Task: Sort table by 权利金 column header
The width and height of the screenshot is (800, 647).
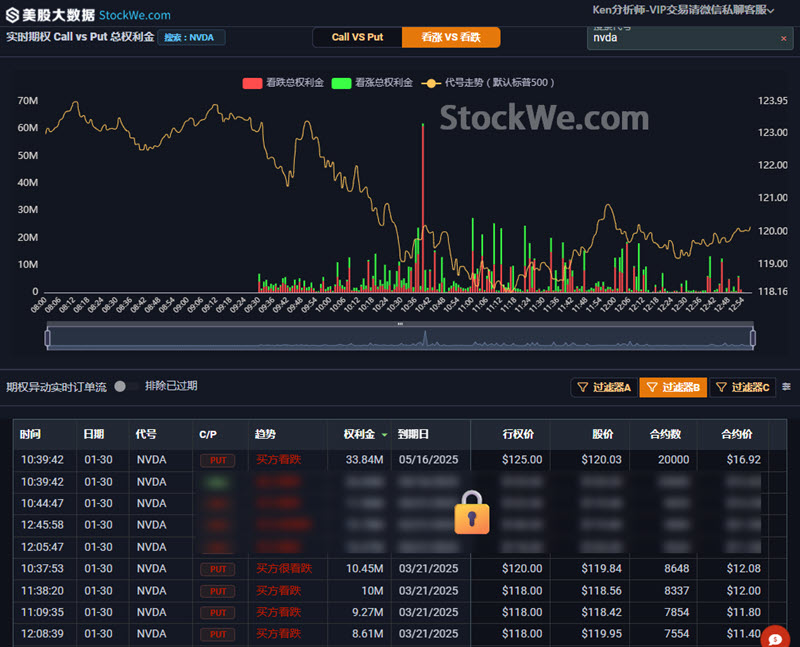Action: [359, 434]
